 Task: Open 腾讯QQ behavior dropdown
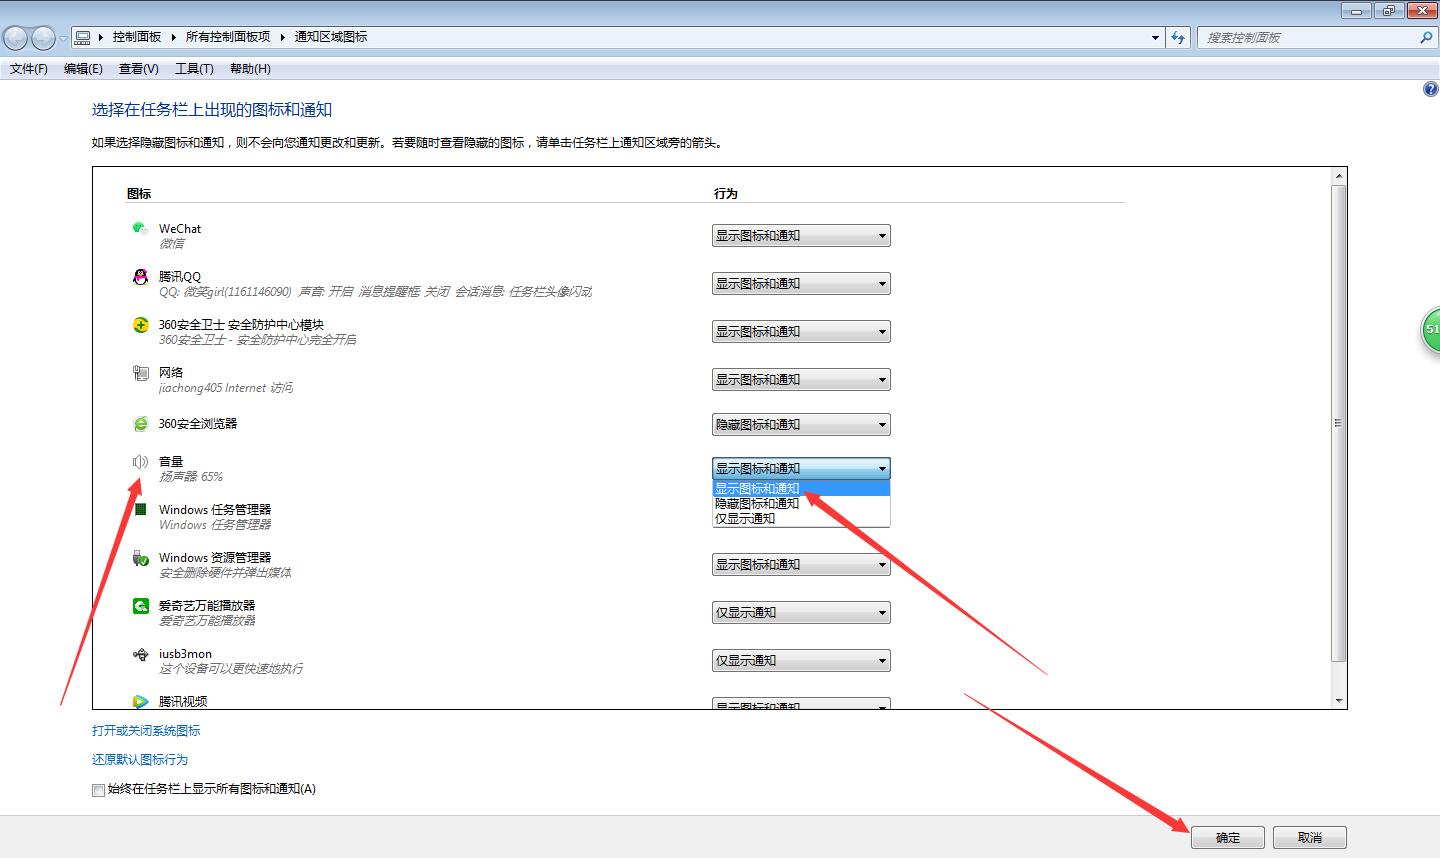[801, 284]
